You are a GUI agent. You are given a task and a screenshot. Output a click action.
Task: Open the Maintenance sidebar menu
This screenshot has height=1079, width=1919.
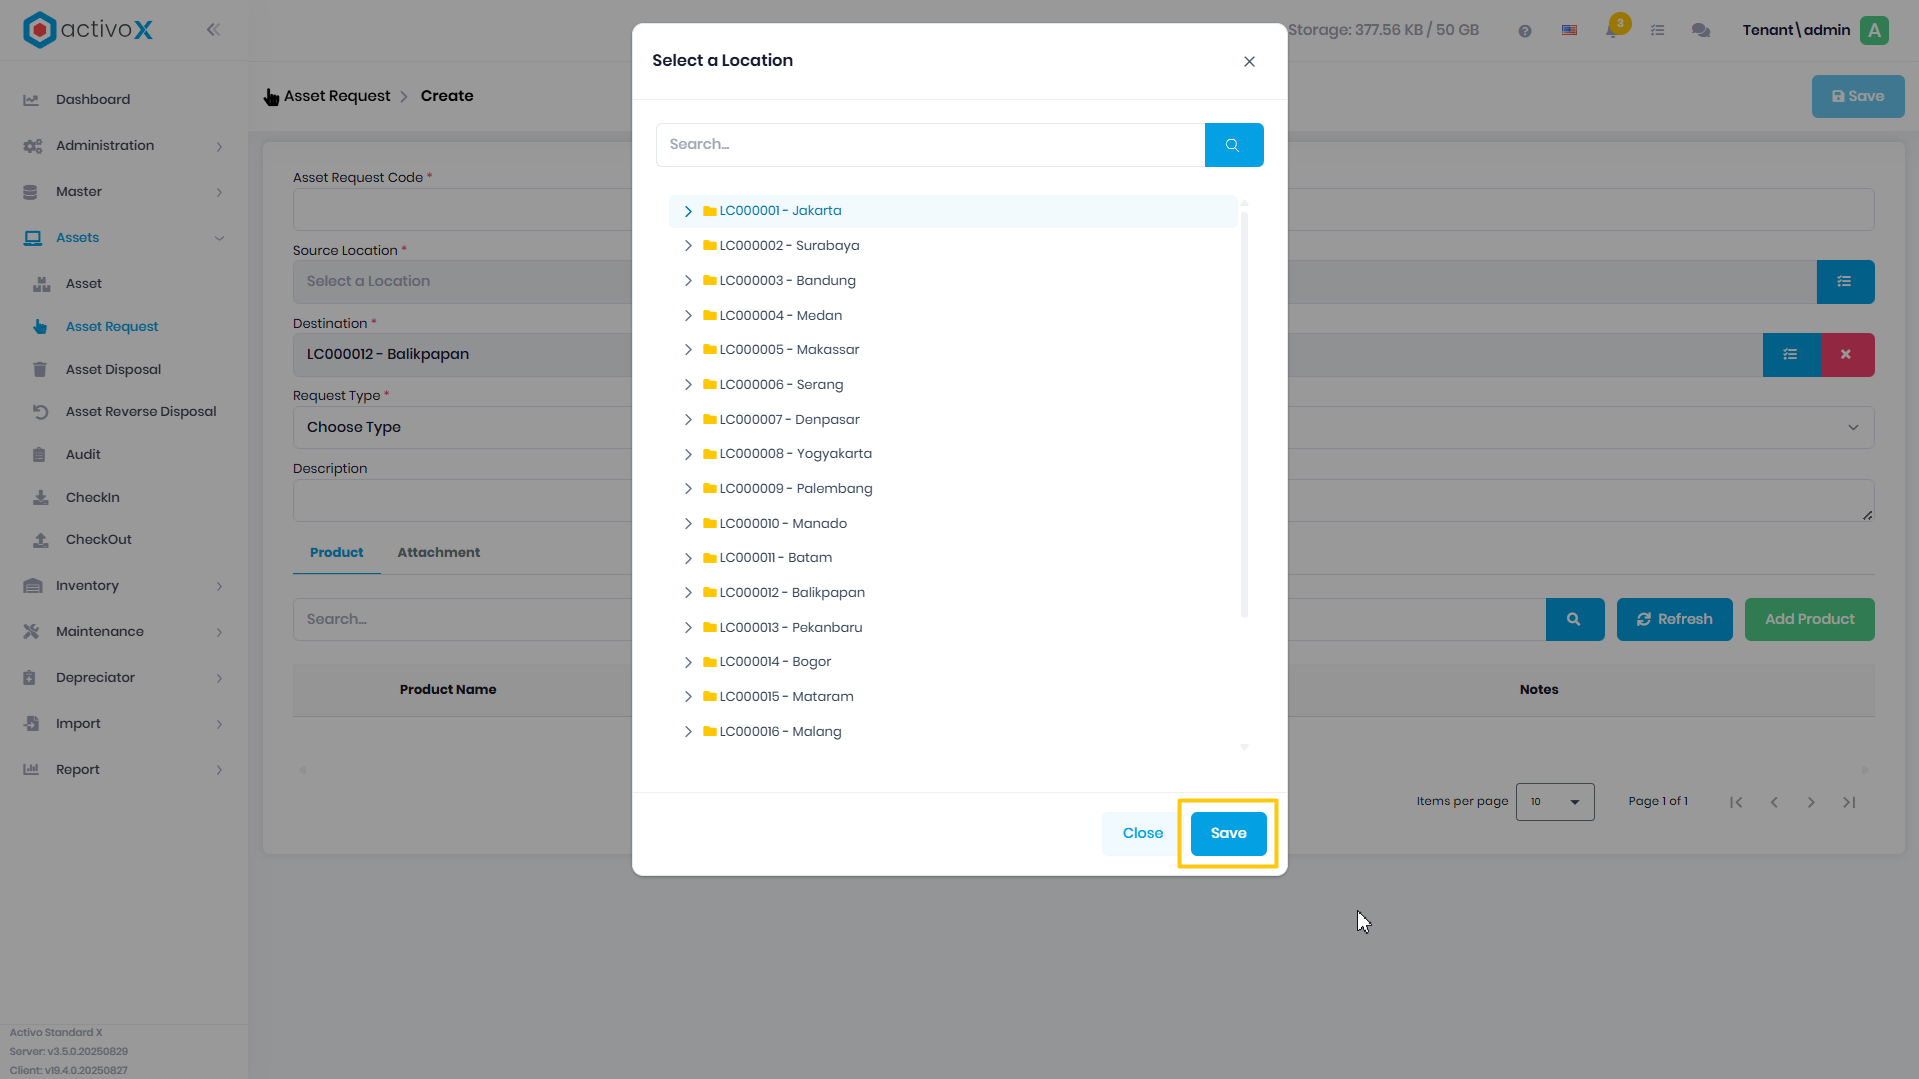pyautogui.click(x=124, y=632)
